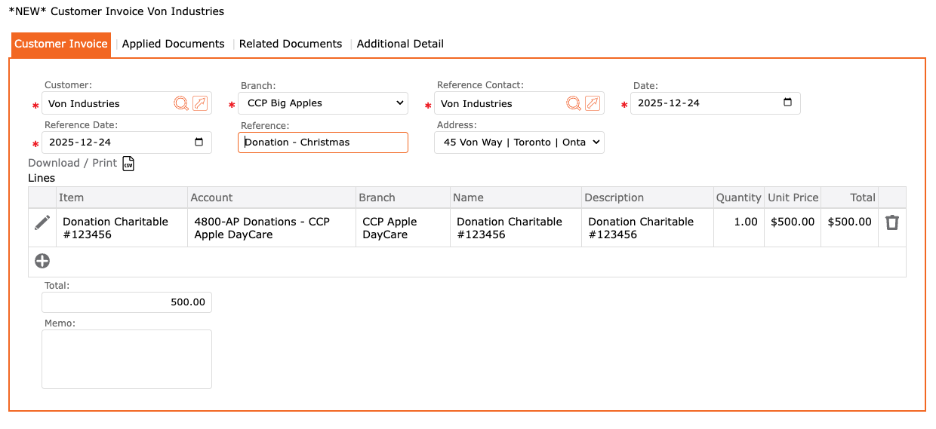Viewport: 936px width, 429px height.
Task: Click inside the Memo text area
Action: pos(126,358)
